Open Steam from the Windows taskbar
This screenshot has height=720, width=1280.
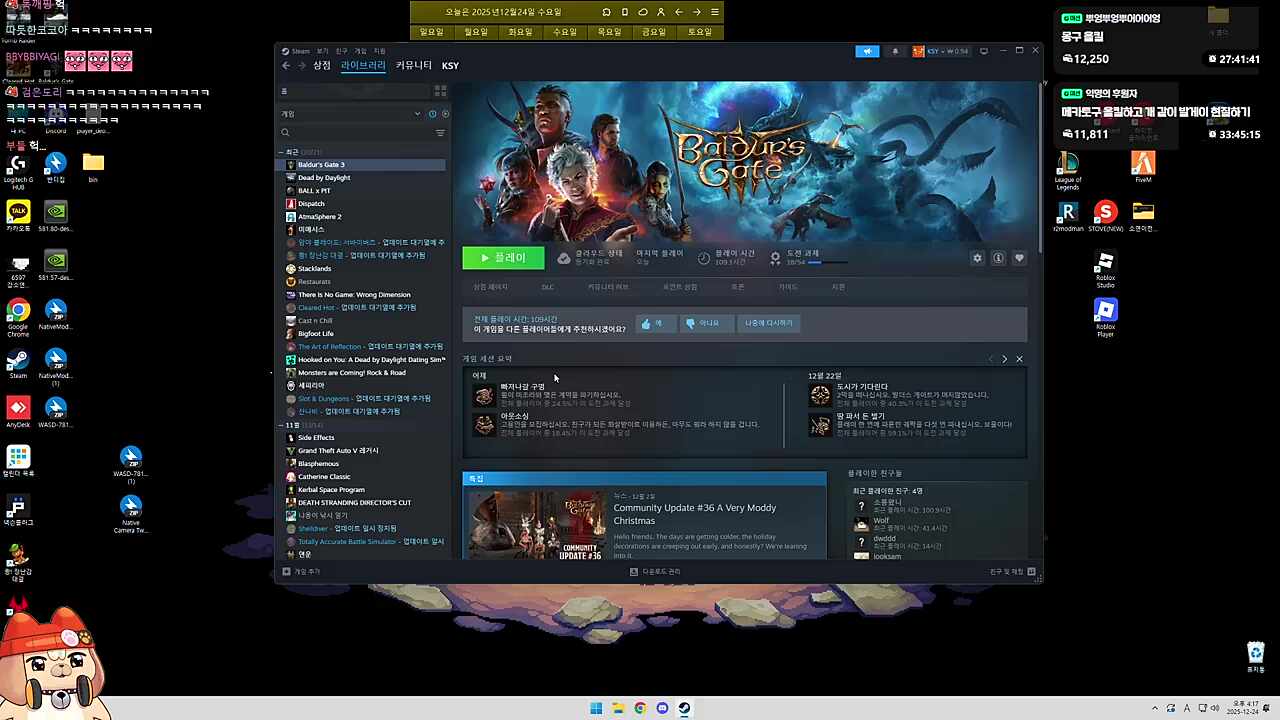click(684, 709)
